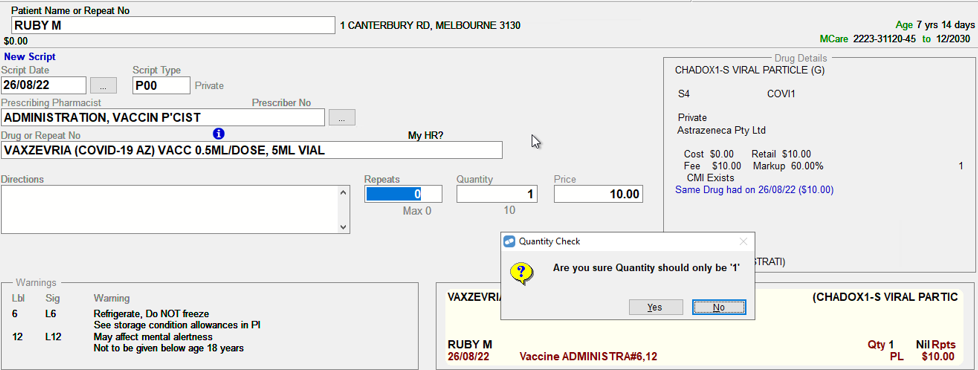978x370 pixels.
Task: Click the 'Nil Rpts' text on label preview
Action: point(936,344)
